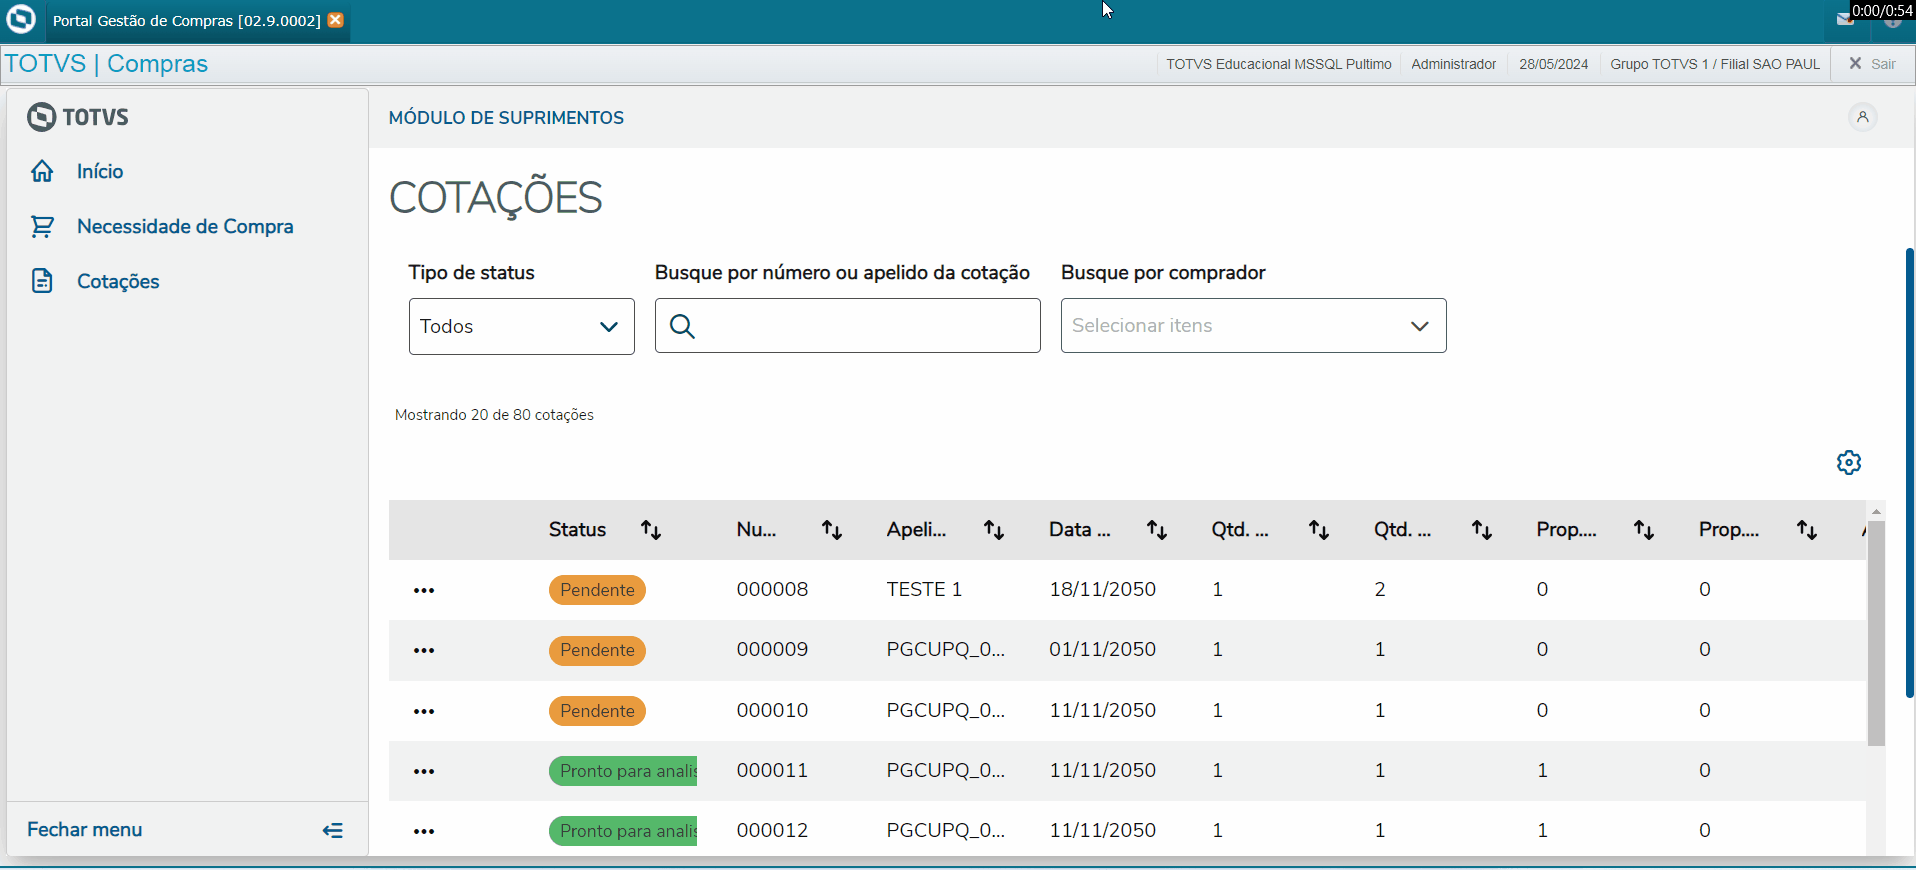Click the TOTVS Educacional MSSQL Pultimo label
The height and width of the screenshot is (870, 1916).
coord(1279,64)
